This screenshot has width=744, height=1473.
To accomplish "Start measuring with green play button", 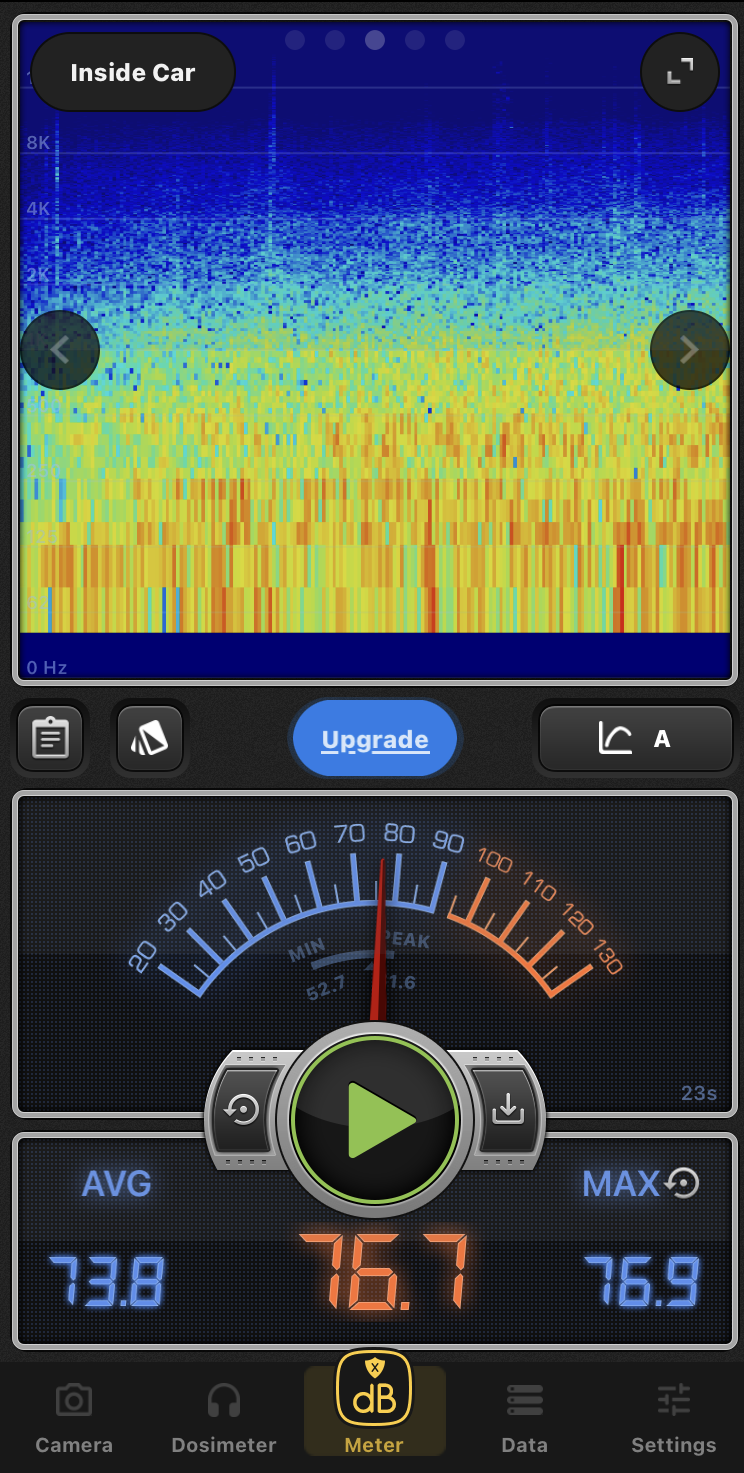I will [x=375, y=1119].
